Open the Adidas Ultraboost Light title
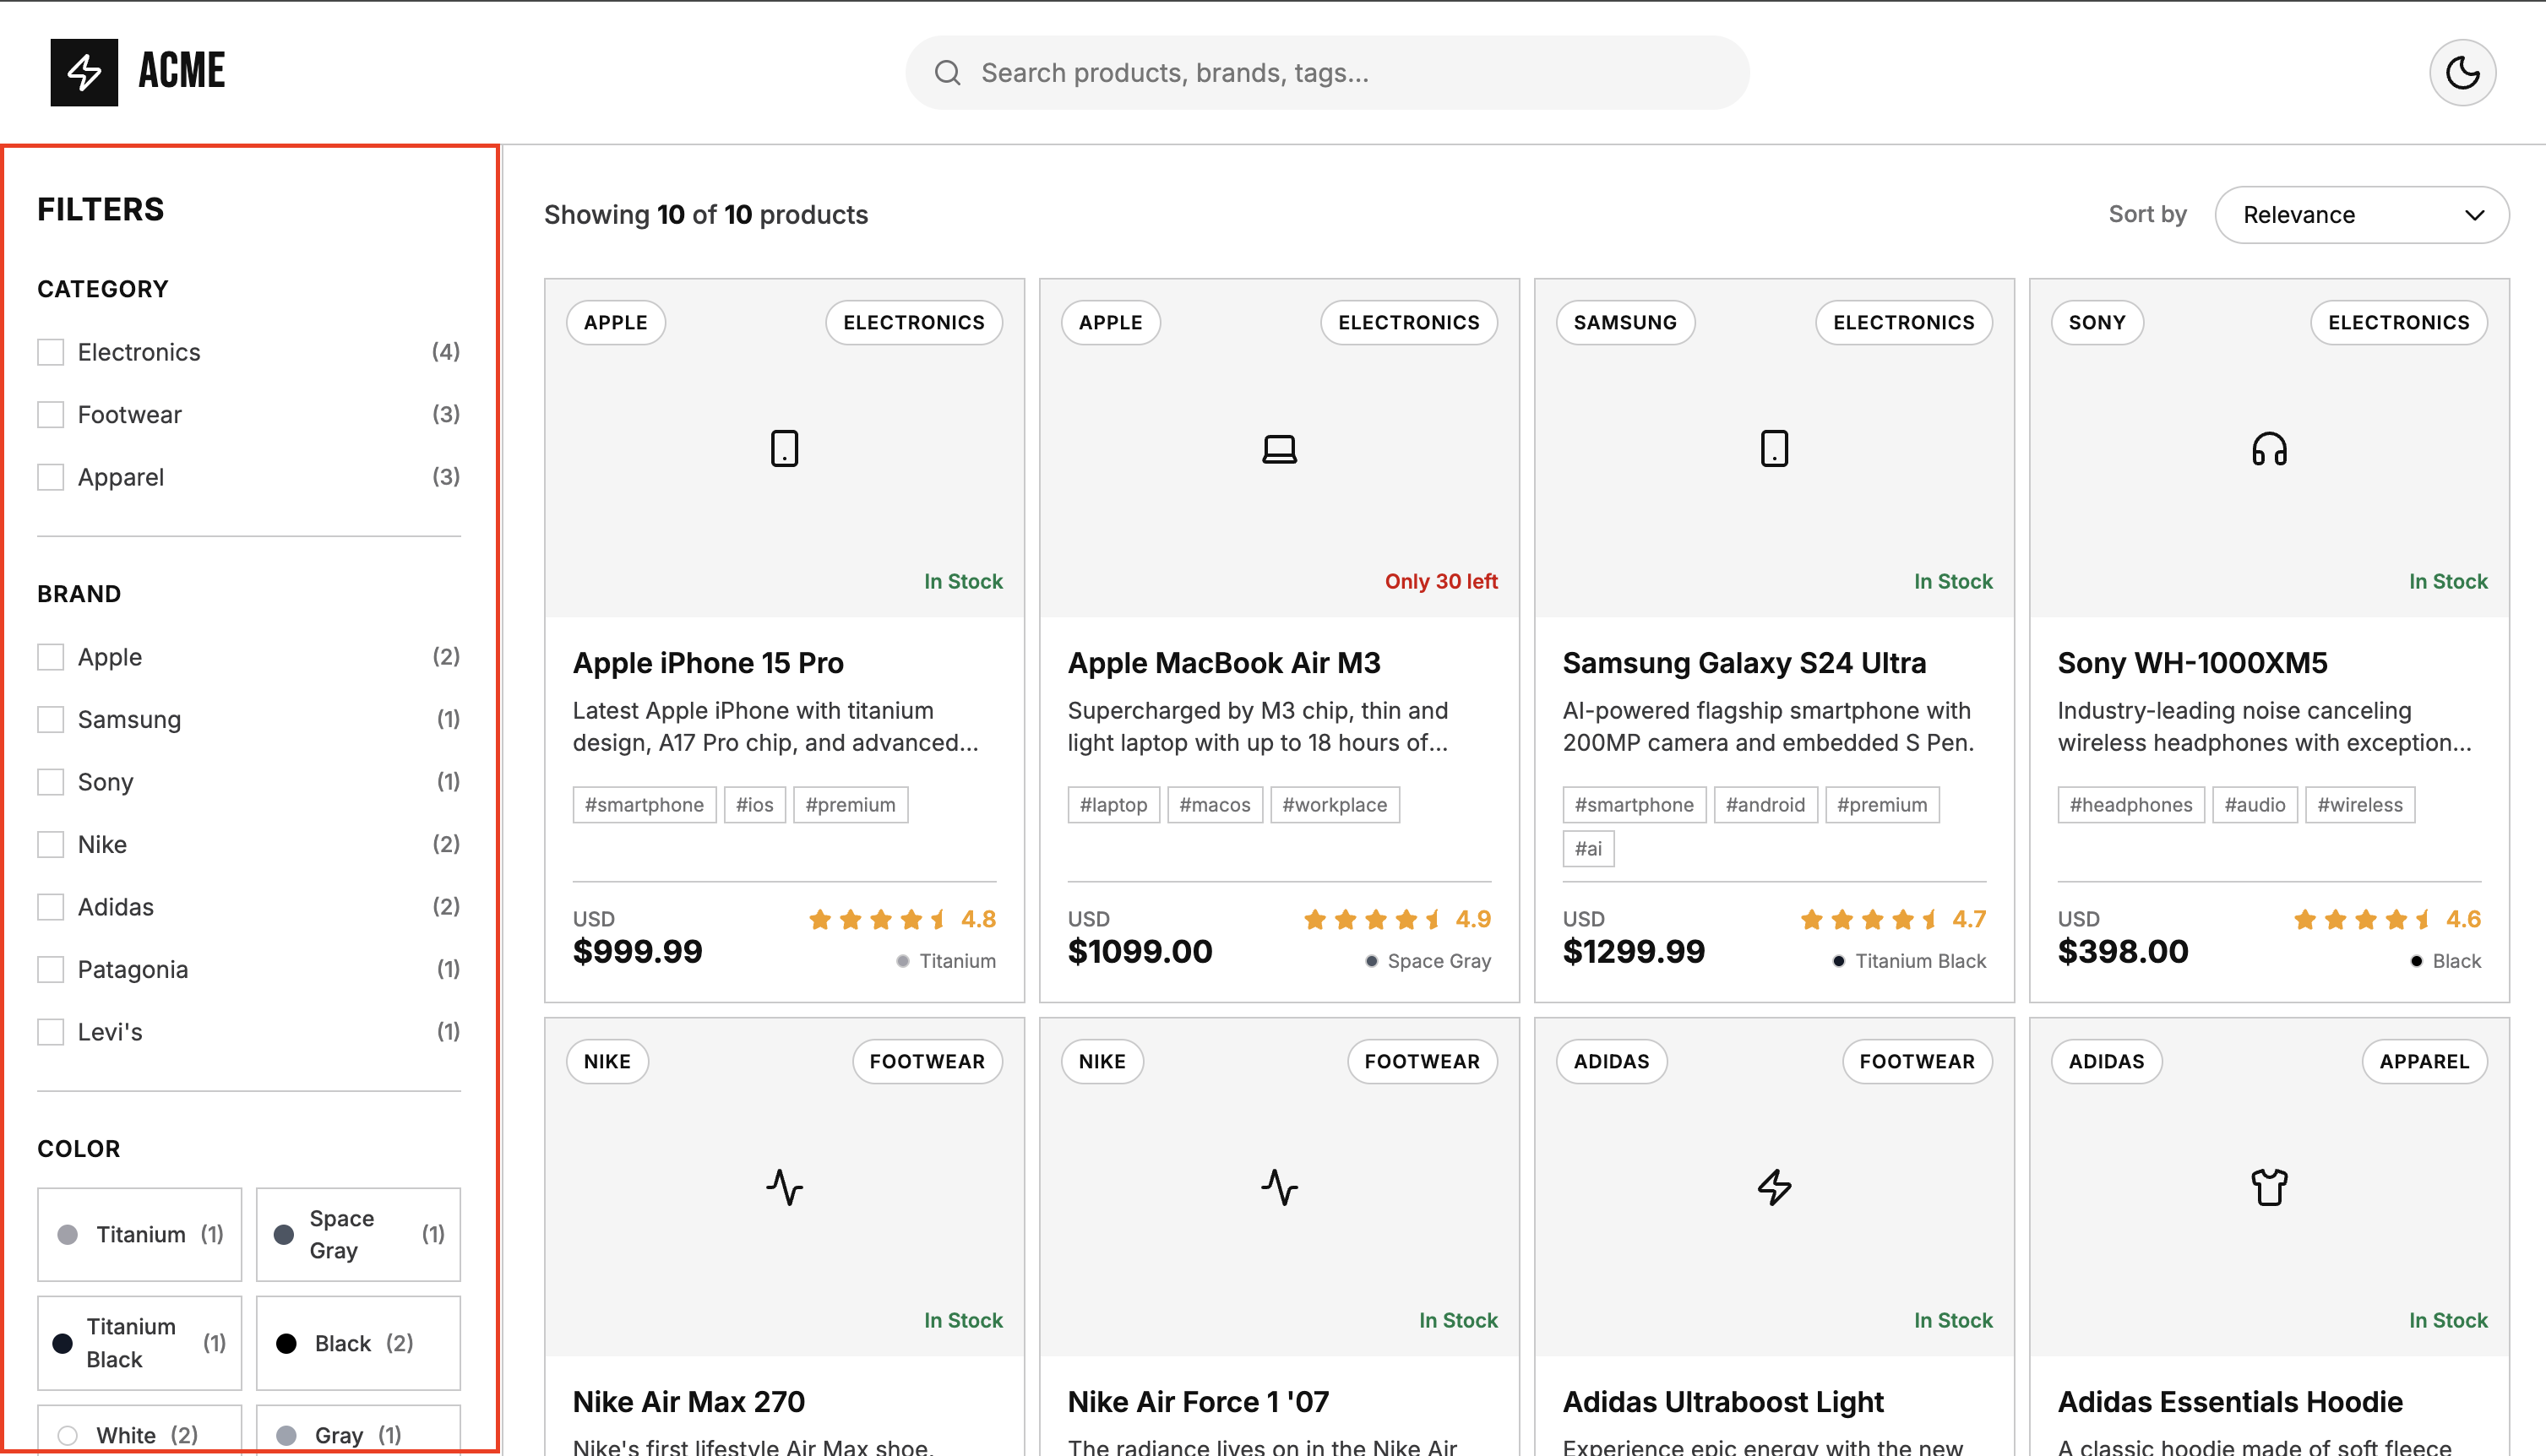 pyautogui.click(x=1723, y=1402)
